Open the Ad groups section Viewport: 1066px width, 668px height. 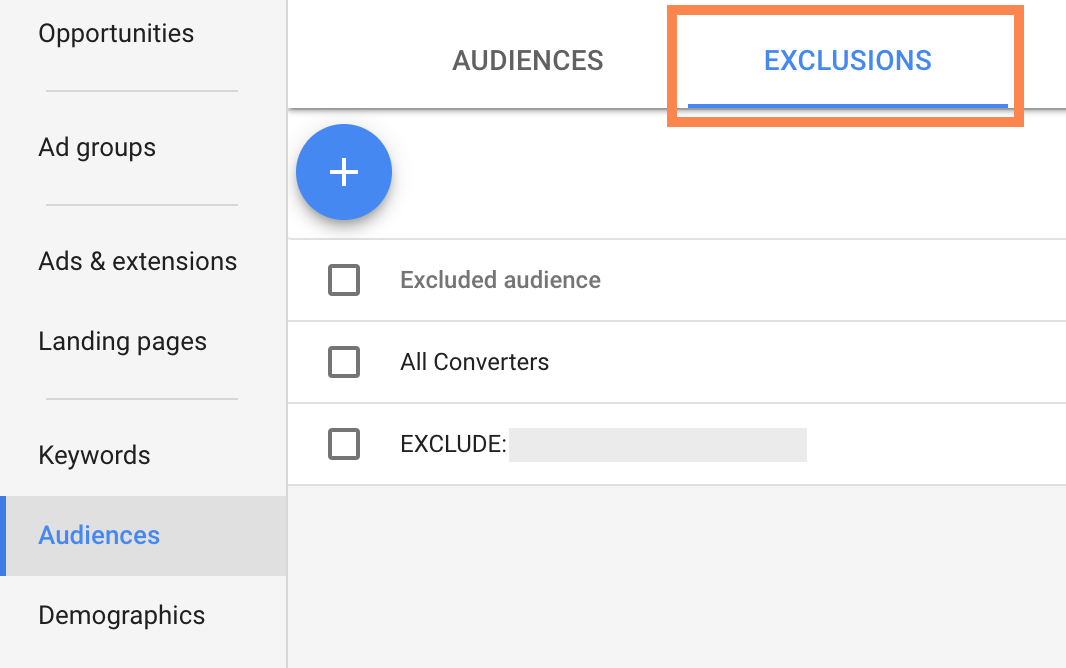(96, 147)
